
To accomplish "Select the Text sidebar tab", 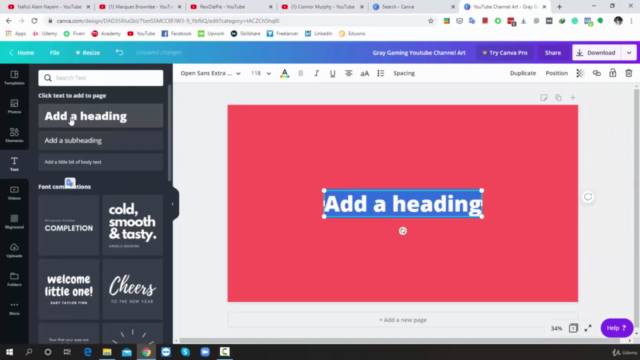I will [x=14, y=164].
